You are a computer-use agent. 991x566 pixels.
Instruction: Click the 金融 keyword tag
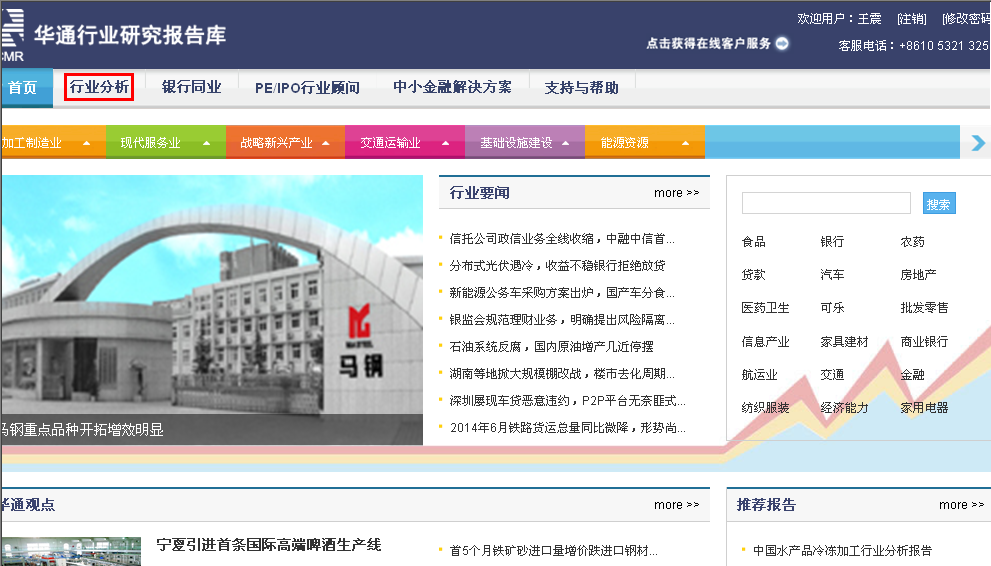tap(913, 375)
